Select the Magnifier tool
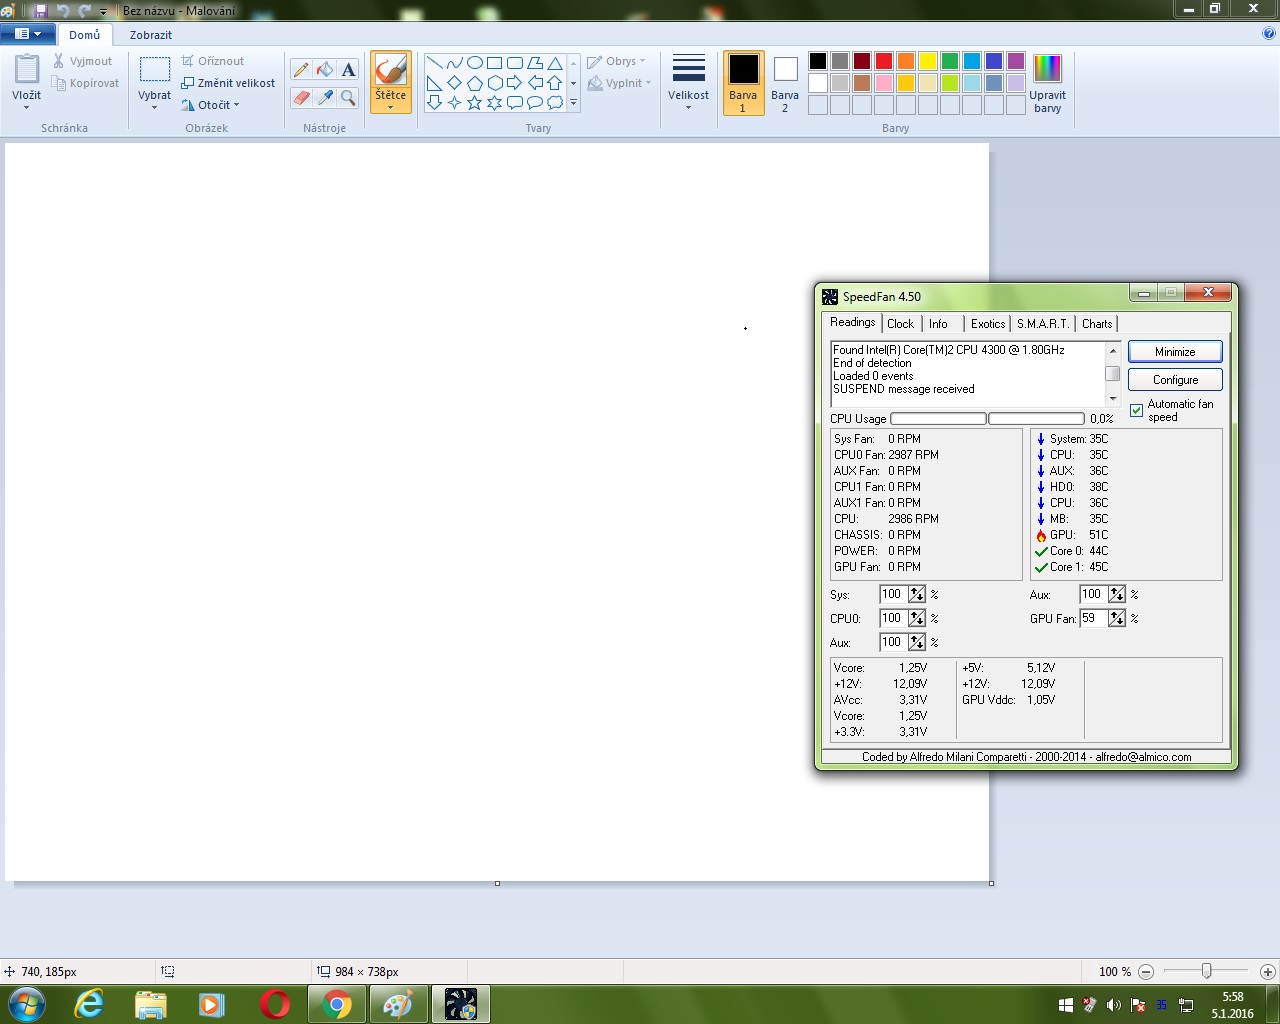Viewport: 1280px width, 1024px height. point(348,98)
